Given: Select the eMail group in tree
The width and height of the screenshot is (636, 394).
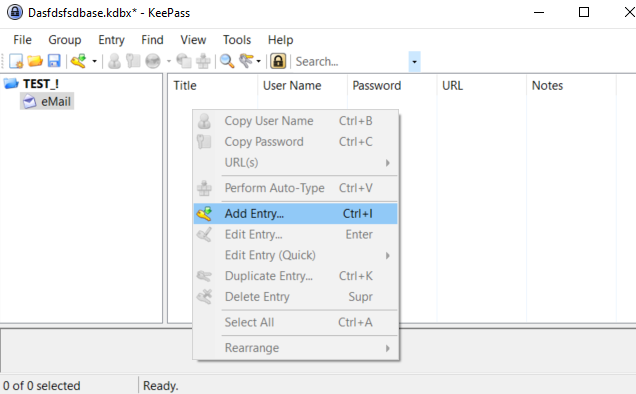Looking at the screenshot, I should point(56,101).
